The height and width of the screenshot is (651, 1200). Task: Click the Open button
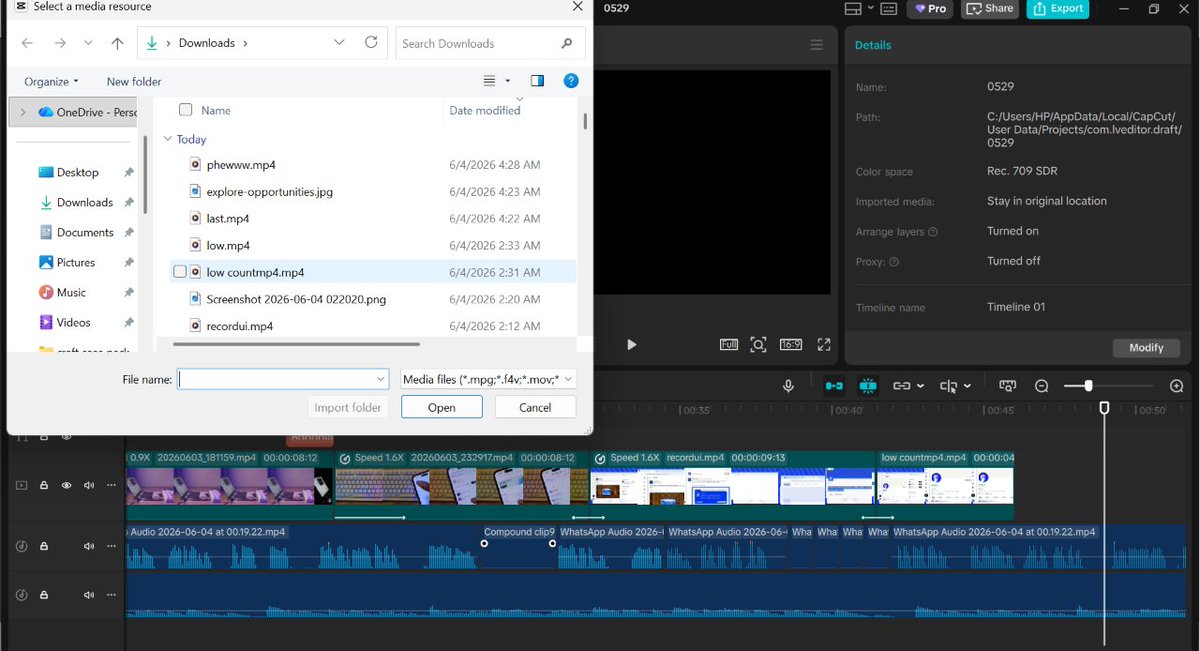[x=442, y=407]
